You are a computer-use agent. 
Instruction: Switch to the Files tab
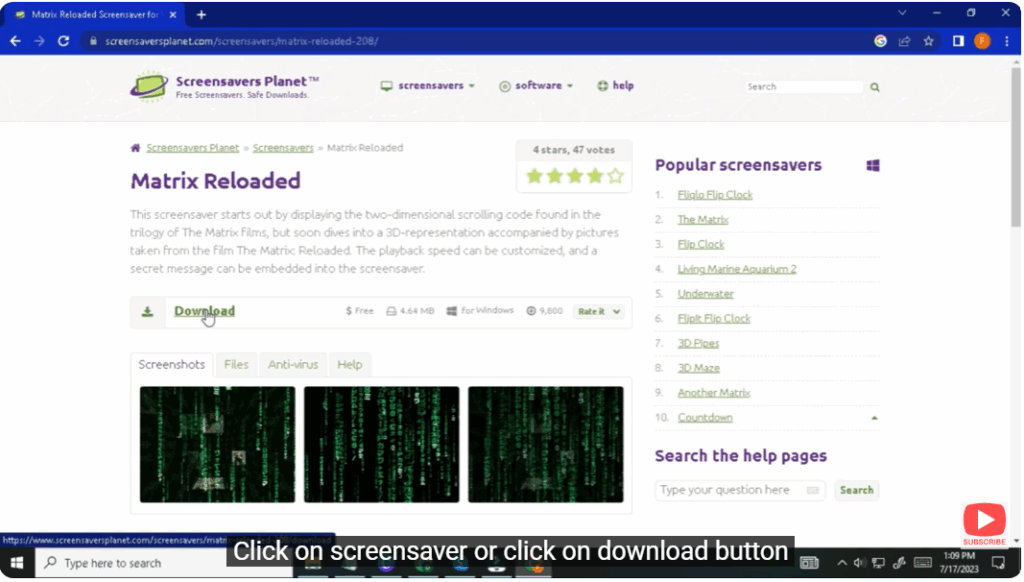click(236, 365)
